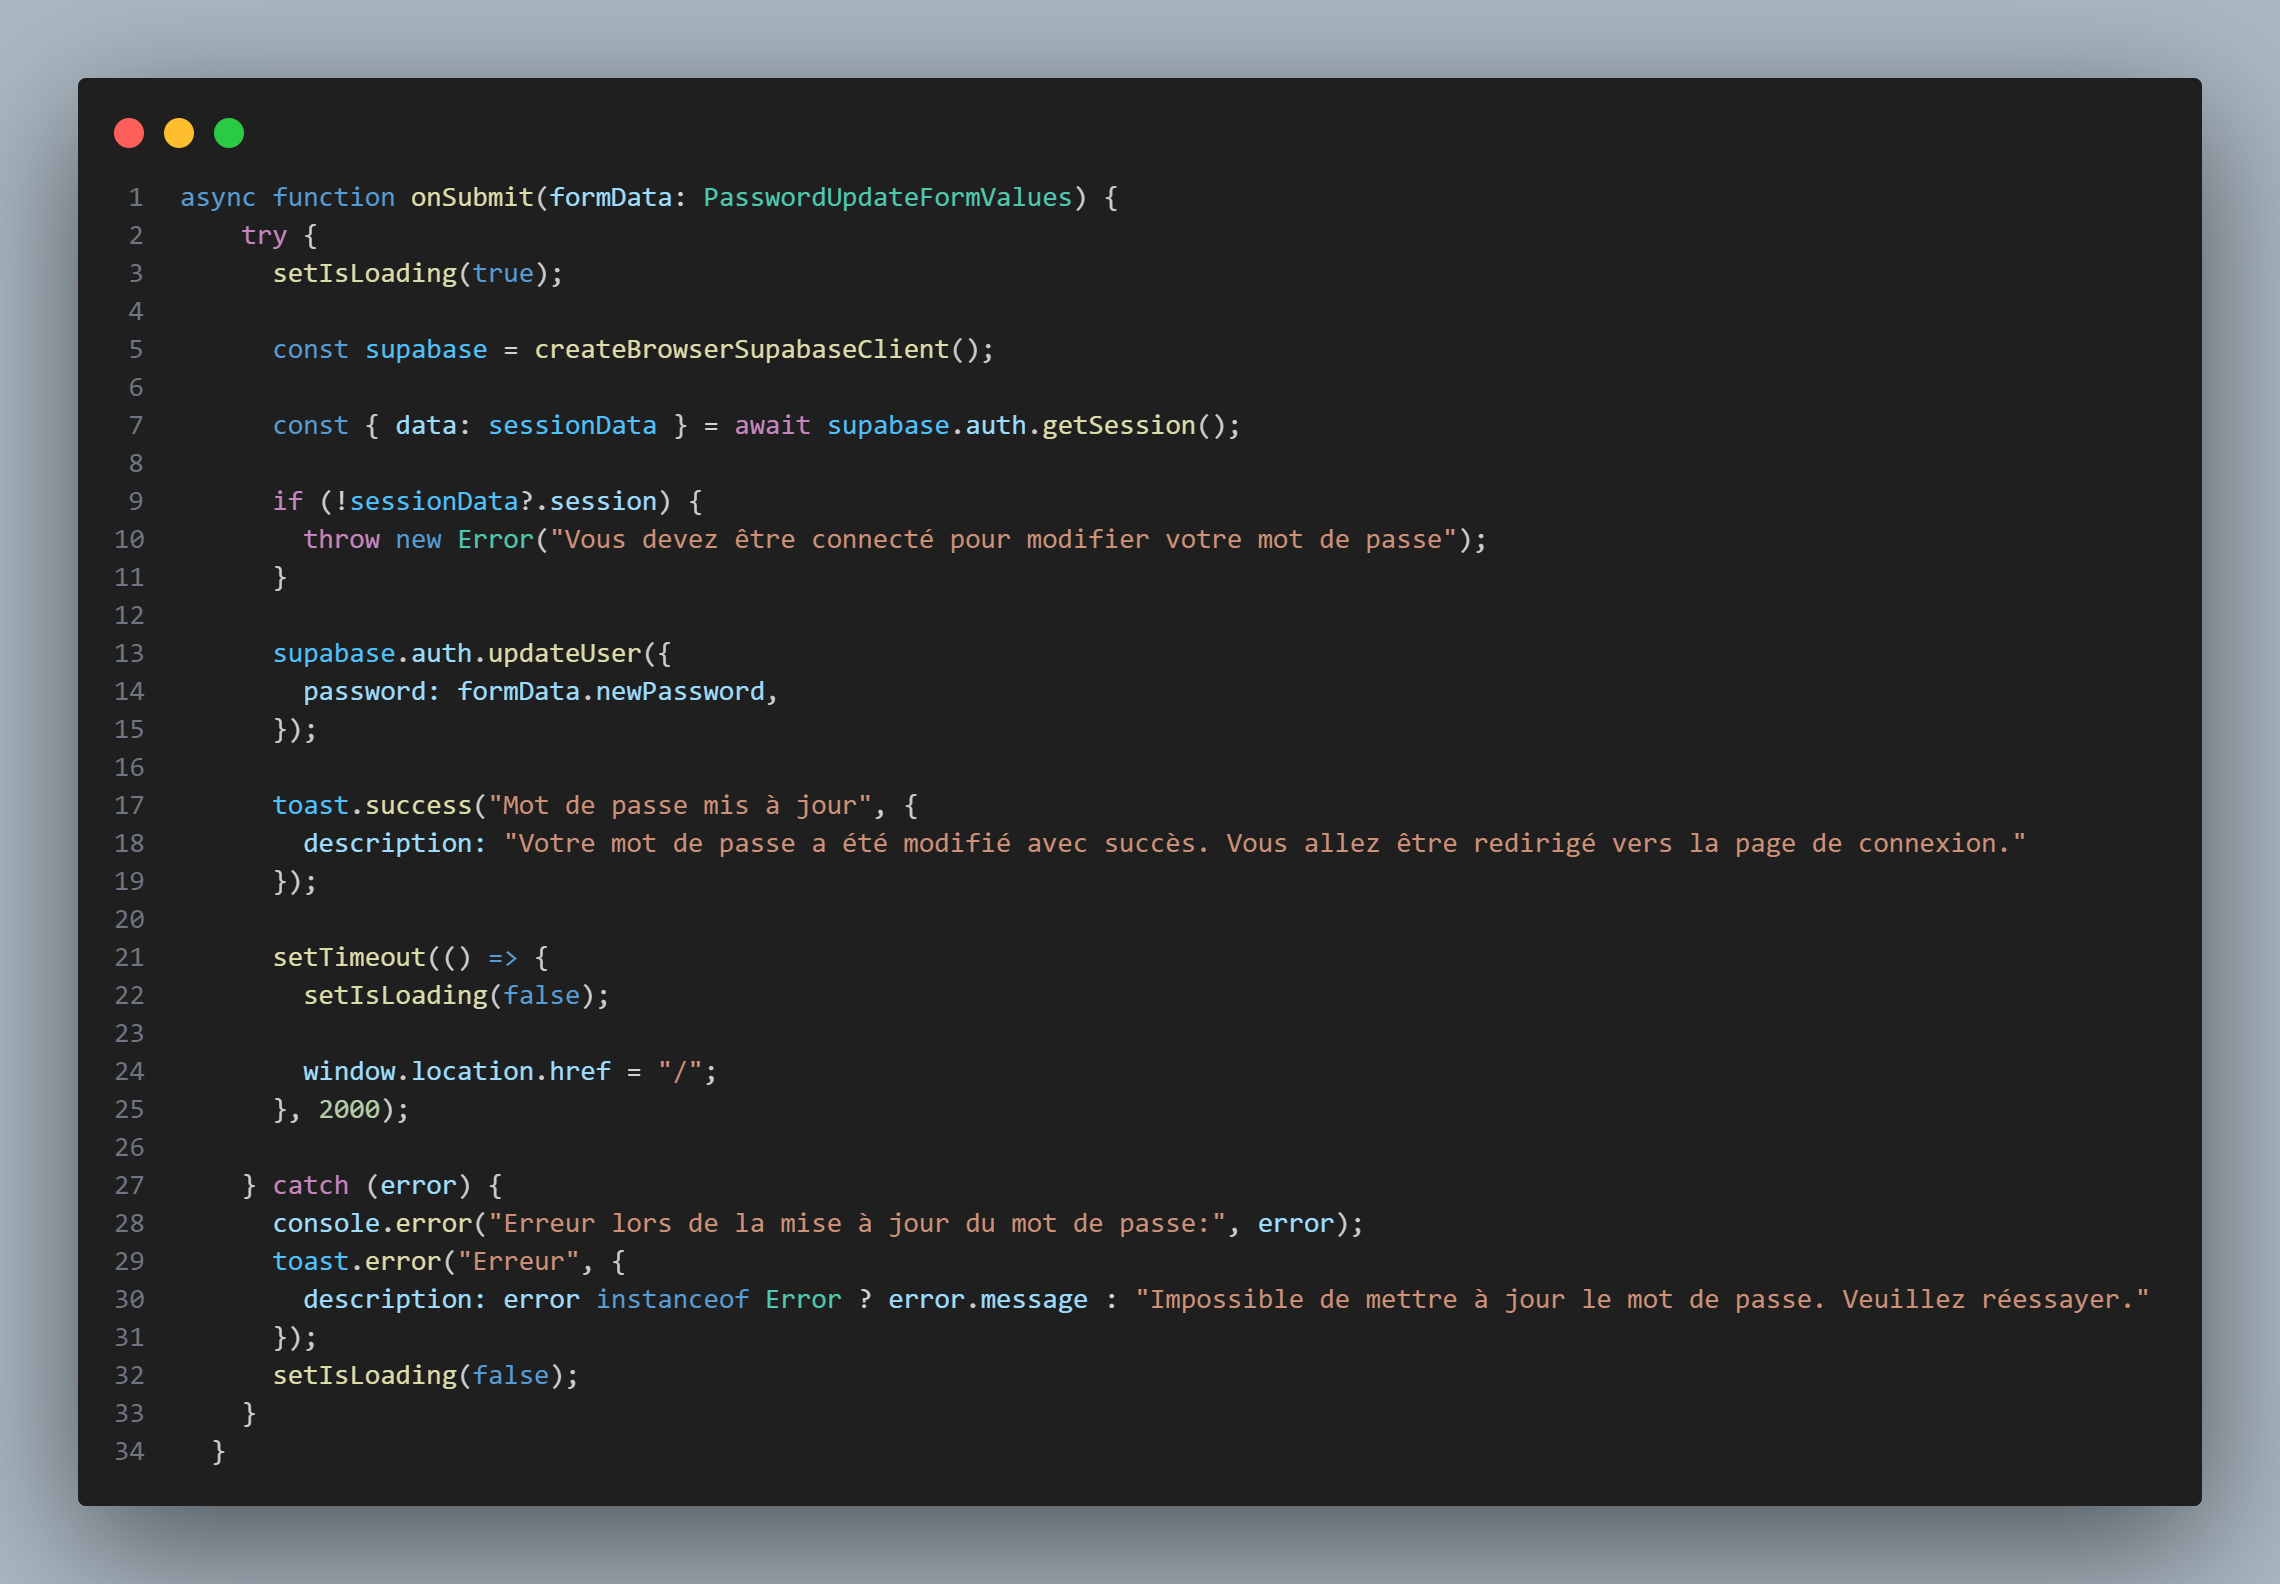Click formData.newPassword on line 14
The image size is (2280, 1584).
point(610,691)
